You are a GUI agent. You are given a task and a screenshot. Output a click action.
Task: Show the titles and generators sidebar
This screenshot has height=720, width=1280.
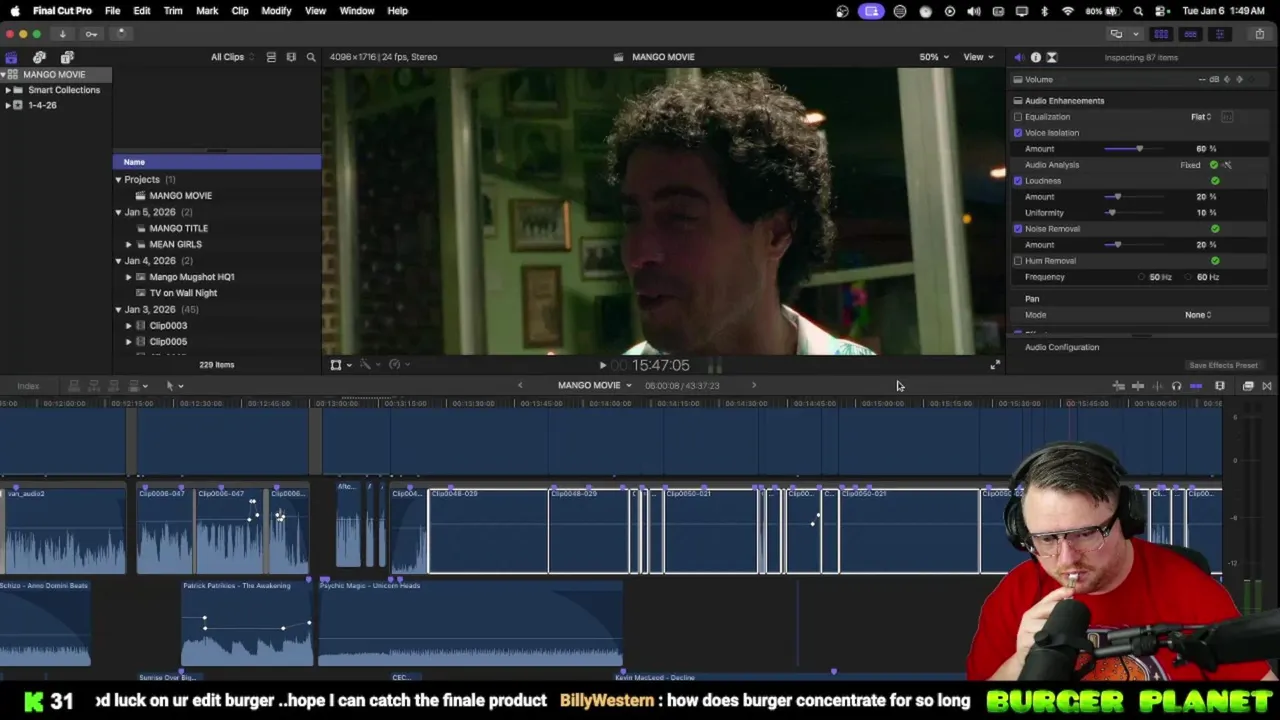pos(67,57)
